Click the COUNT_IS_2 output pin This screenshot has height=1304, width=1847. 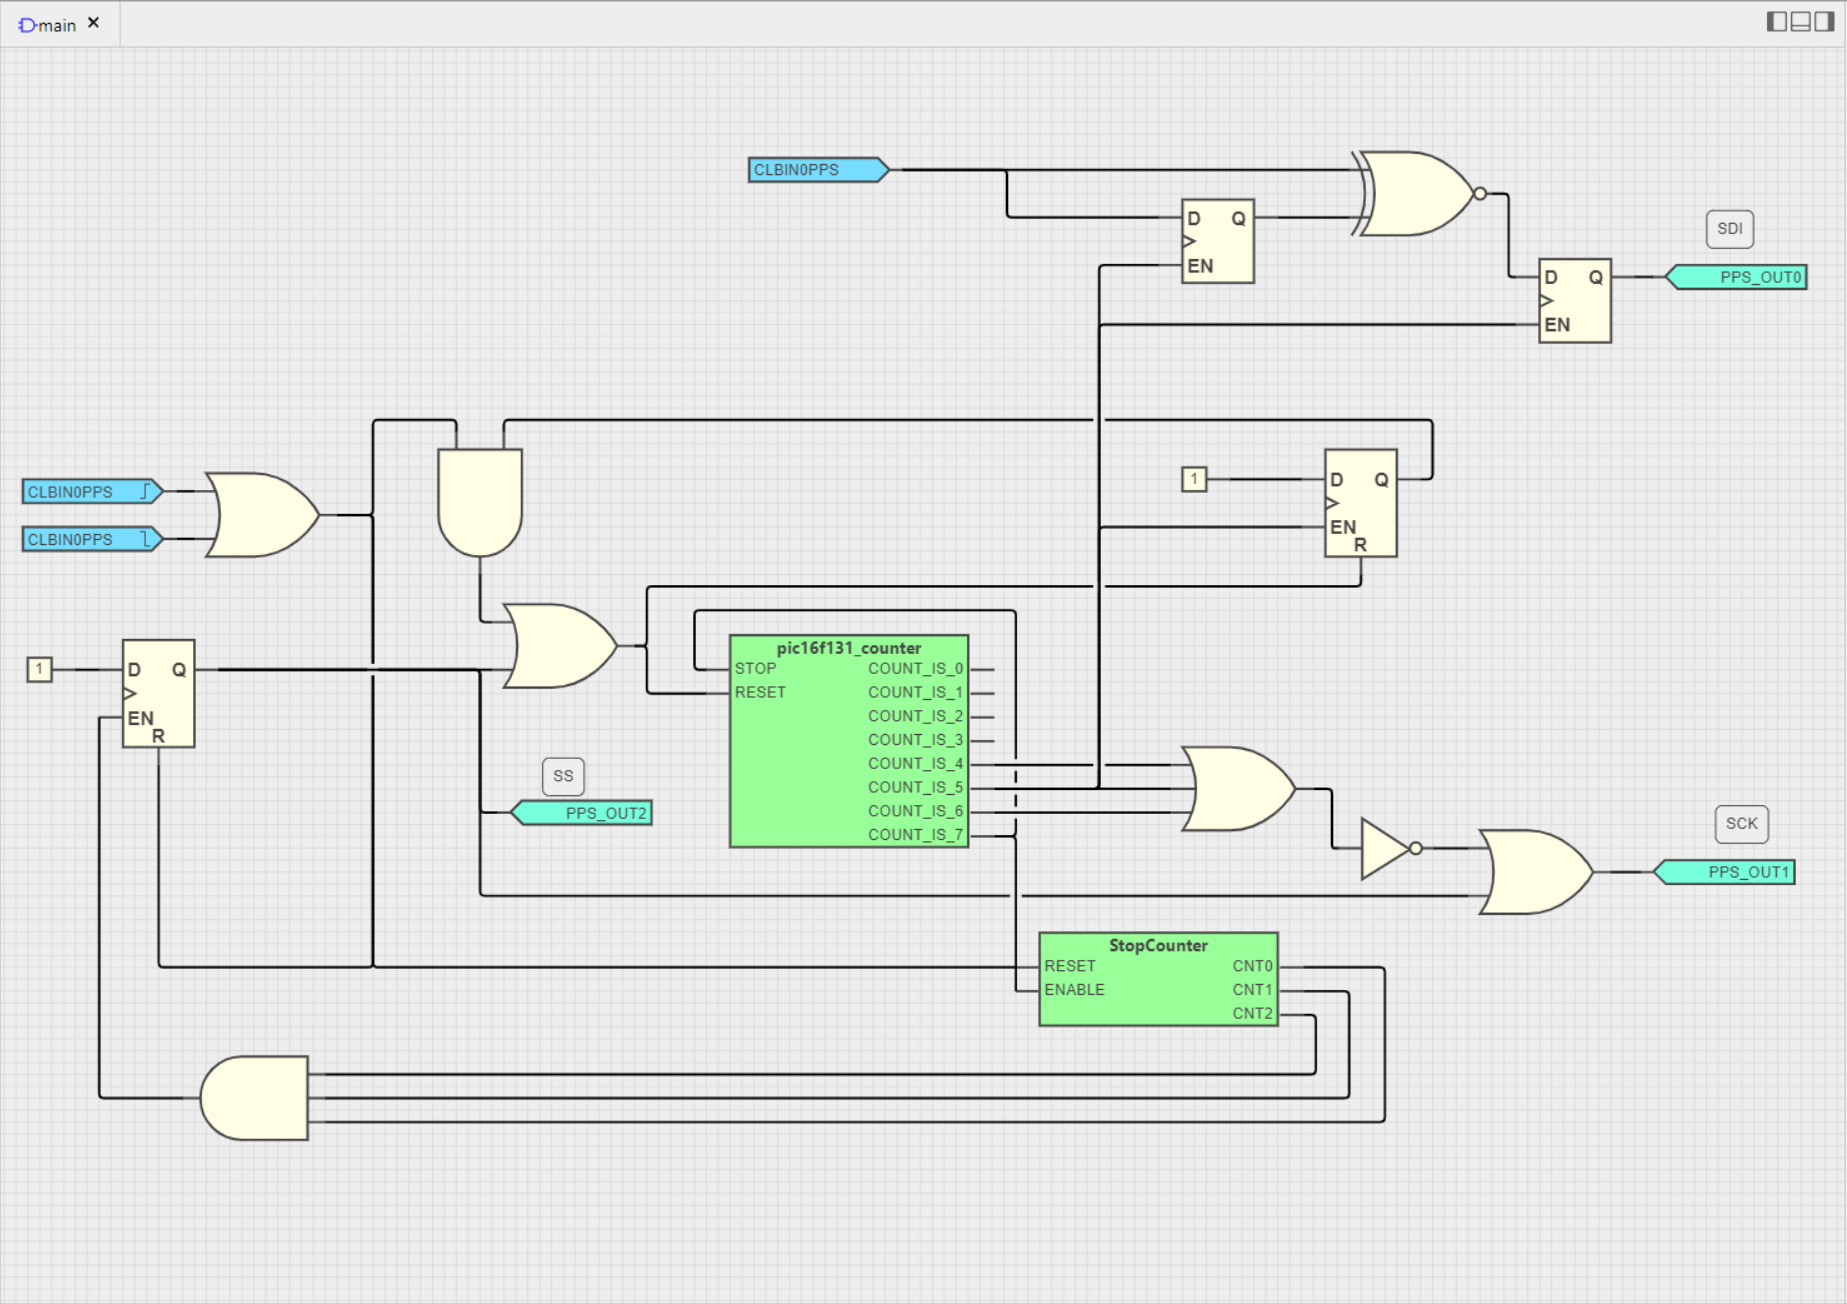pos(915,716)
